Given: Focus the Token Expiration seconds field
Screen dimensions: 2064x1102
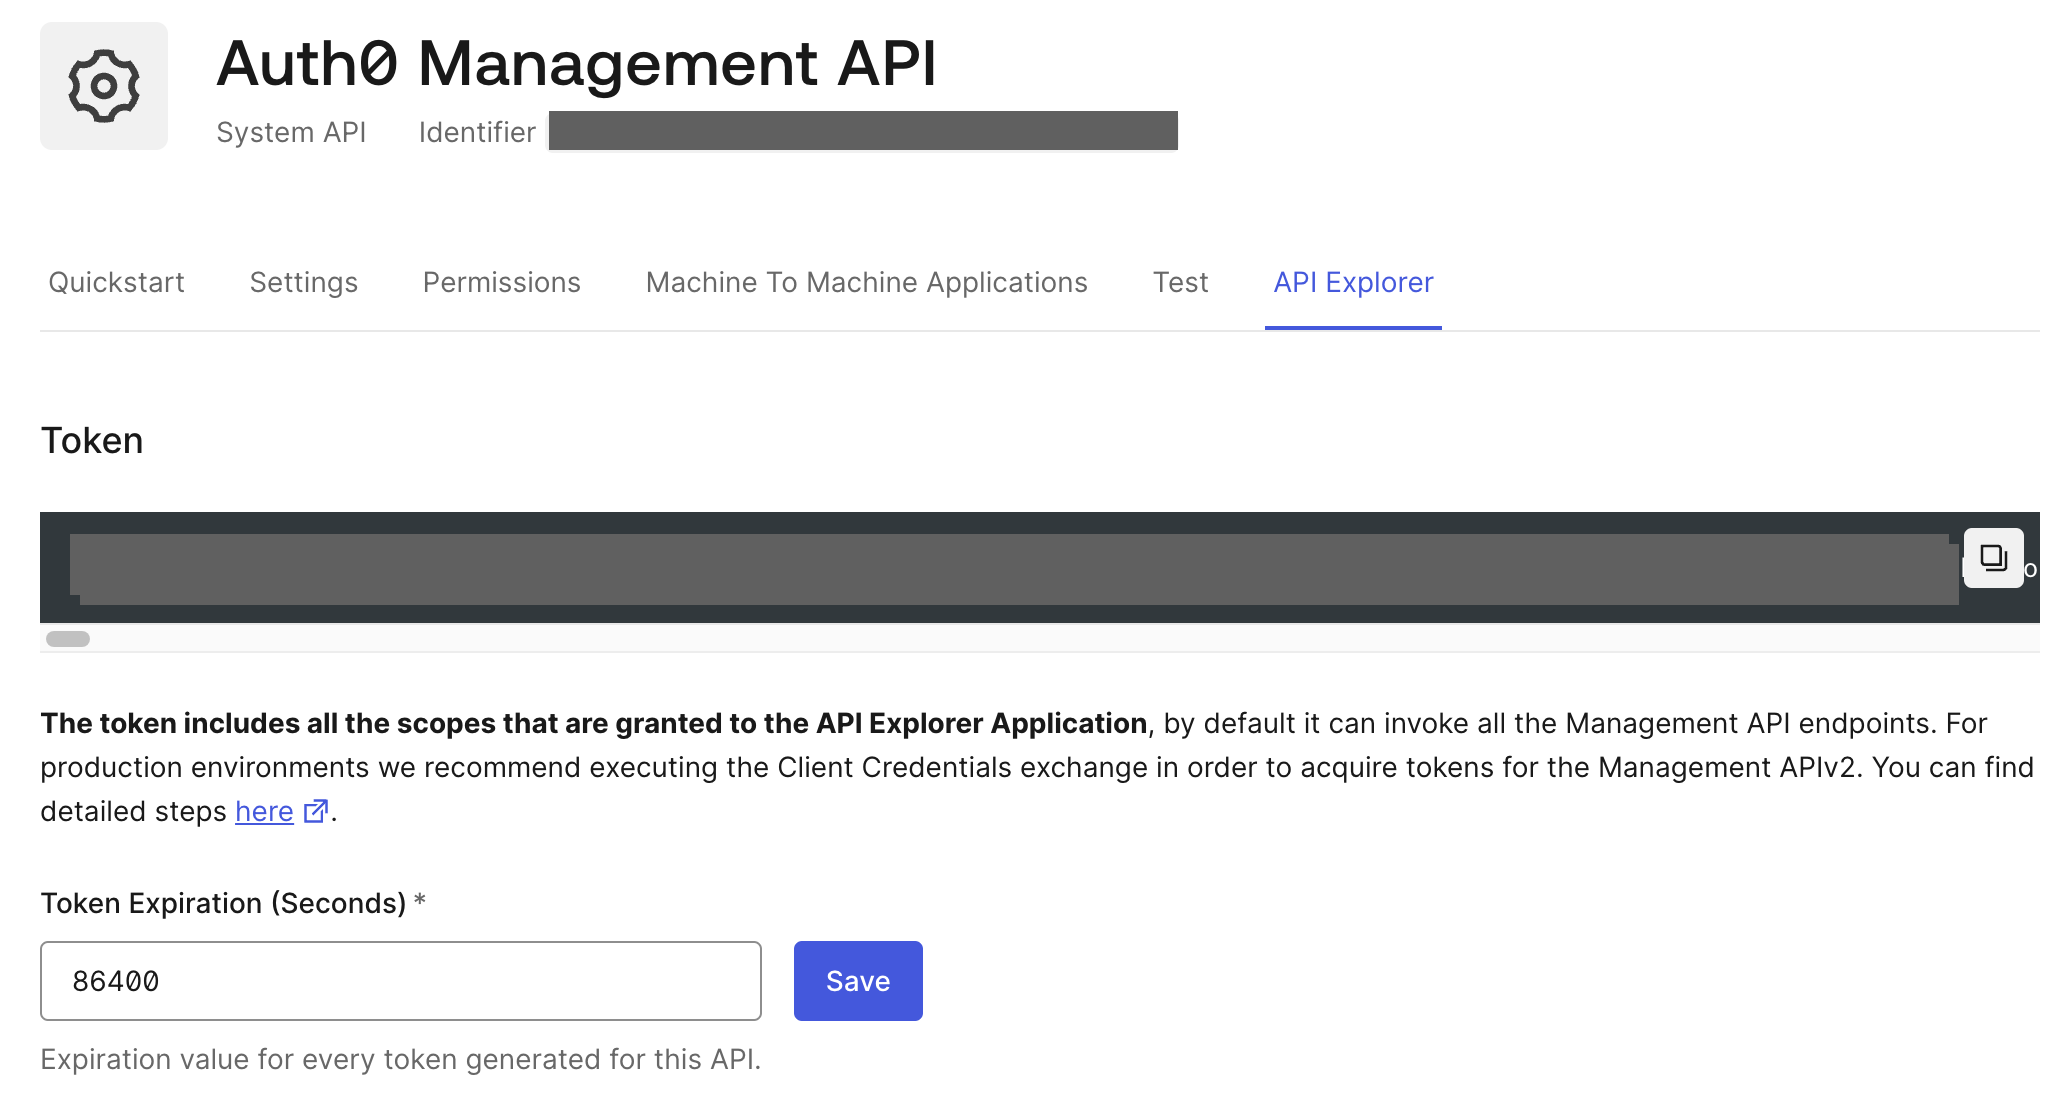Looking at the screenshot, I should 400,981.
